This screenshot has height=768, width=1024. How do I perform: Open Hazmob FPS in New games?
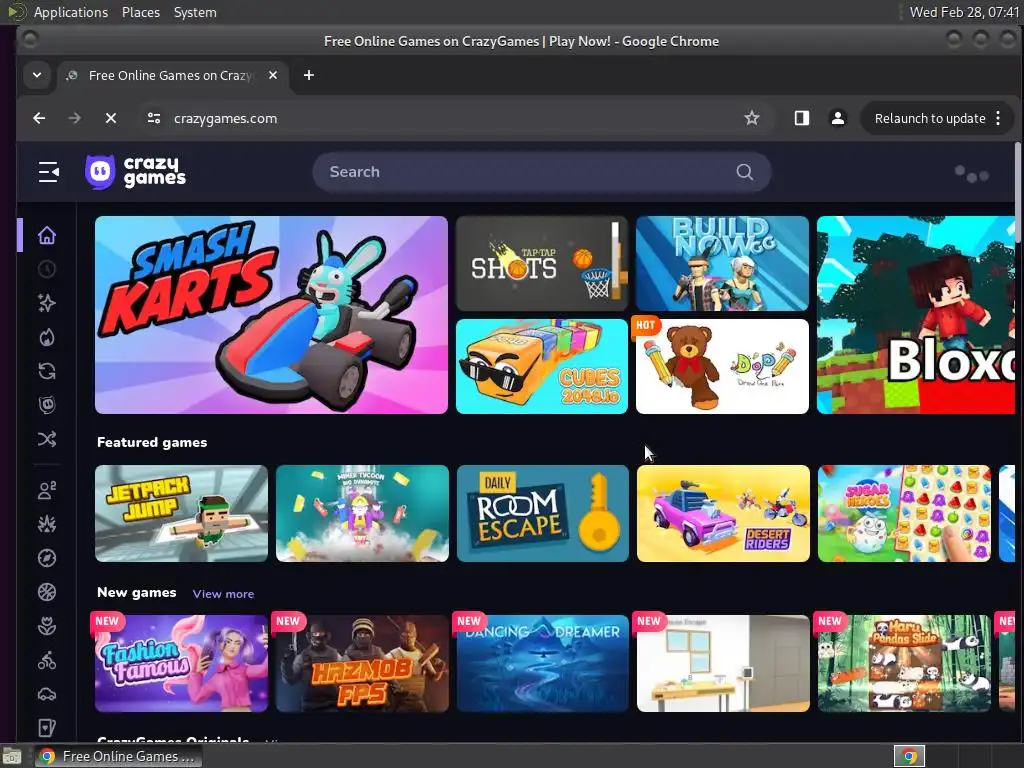click(362, 664)
